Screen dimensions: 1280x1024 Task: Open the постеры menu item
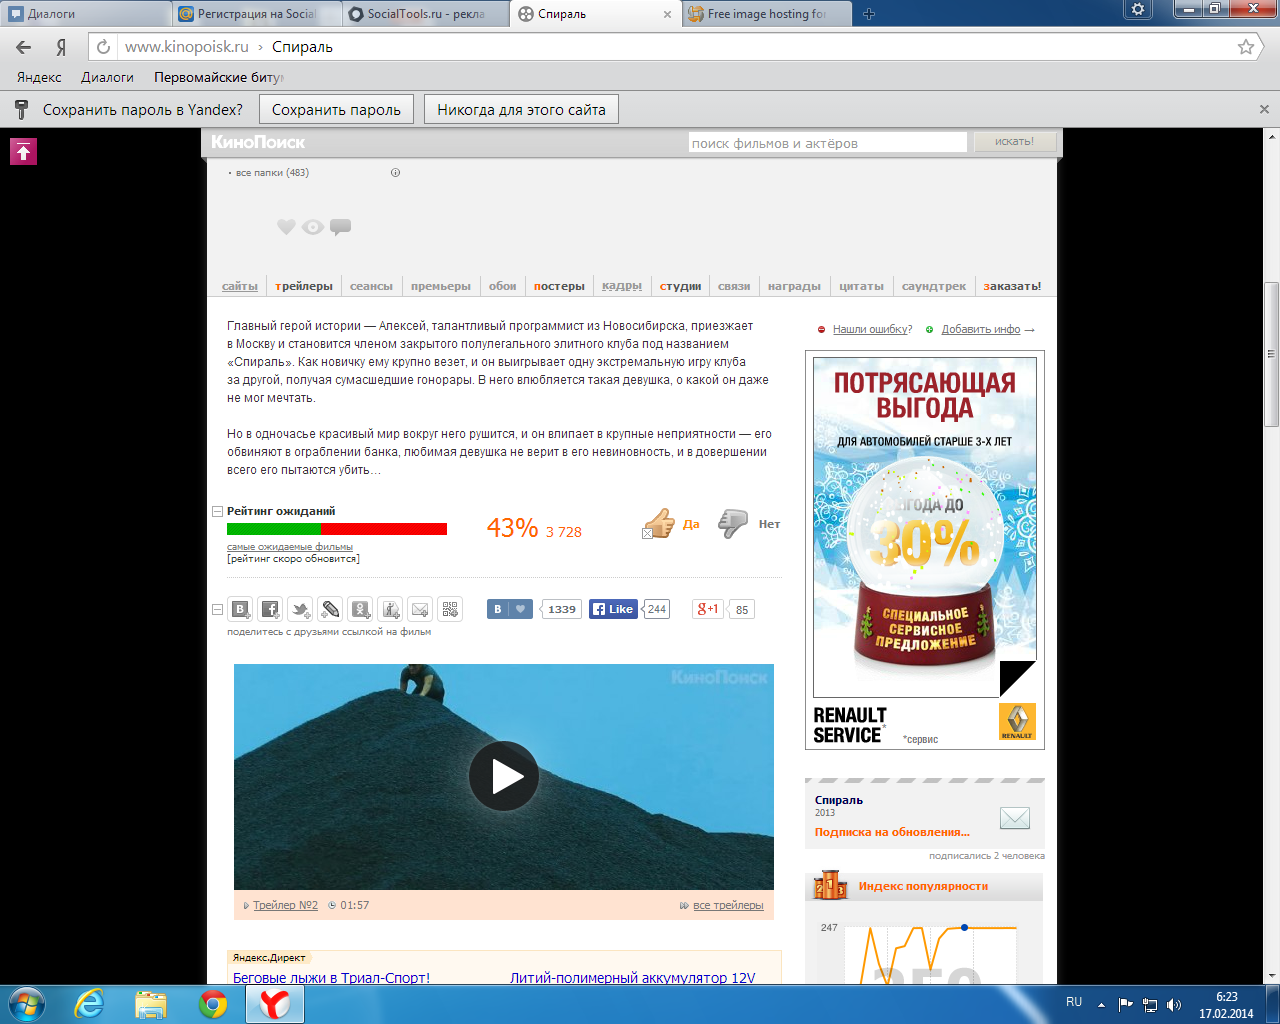(x=559, y=286)
